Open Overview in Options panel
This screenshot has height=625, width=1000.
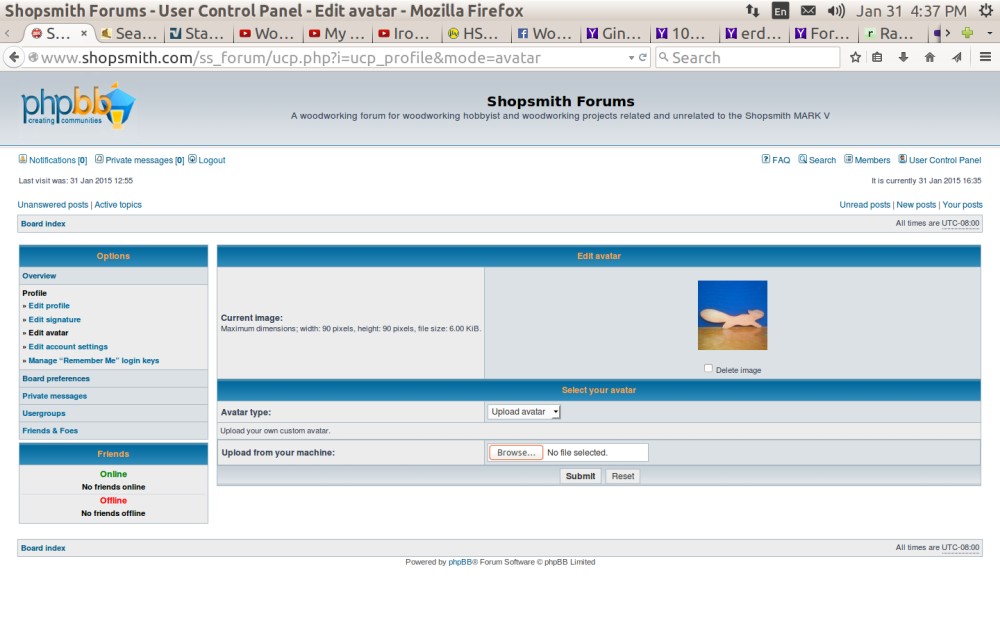click(39, 276)
